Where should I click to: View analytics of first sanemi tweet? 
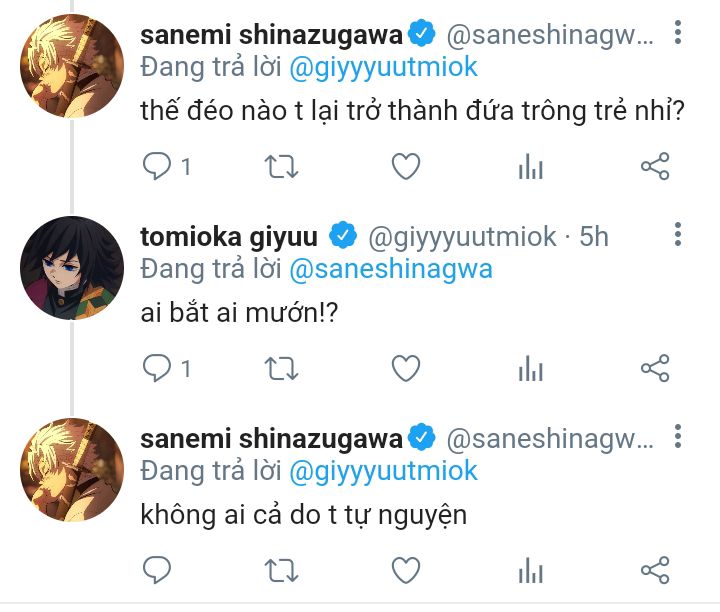pos(530,168)
